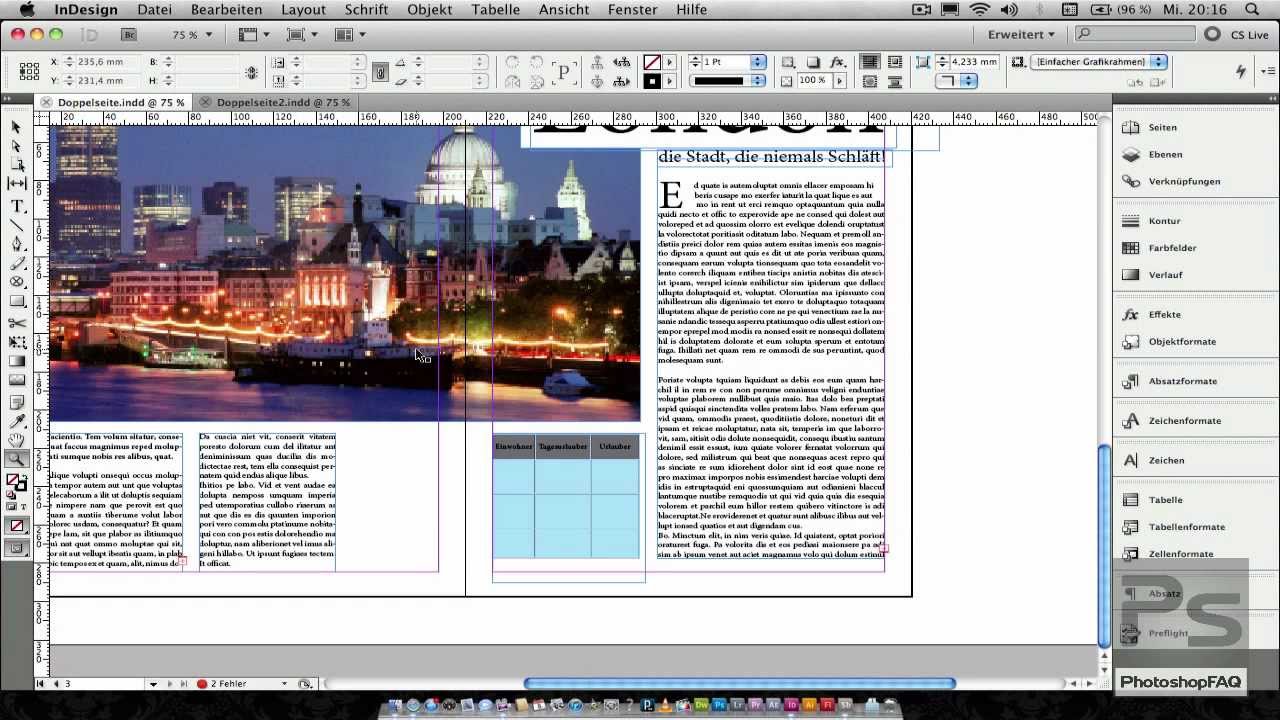Switch to the Doppelseite2.indd tab
This screenshot has height=720, width=1280.
point(283,102)
